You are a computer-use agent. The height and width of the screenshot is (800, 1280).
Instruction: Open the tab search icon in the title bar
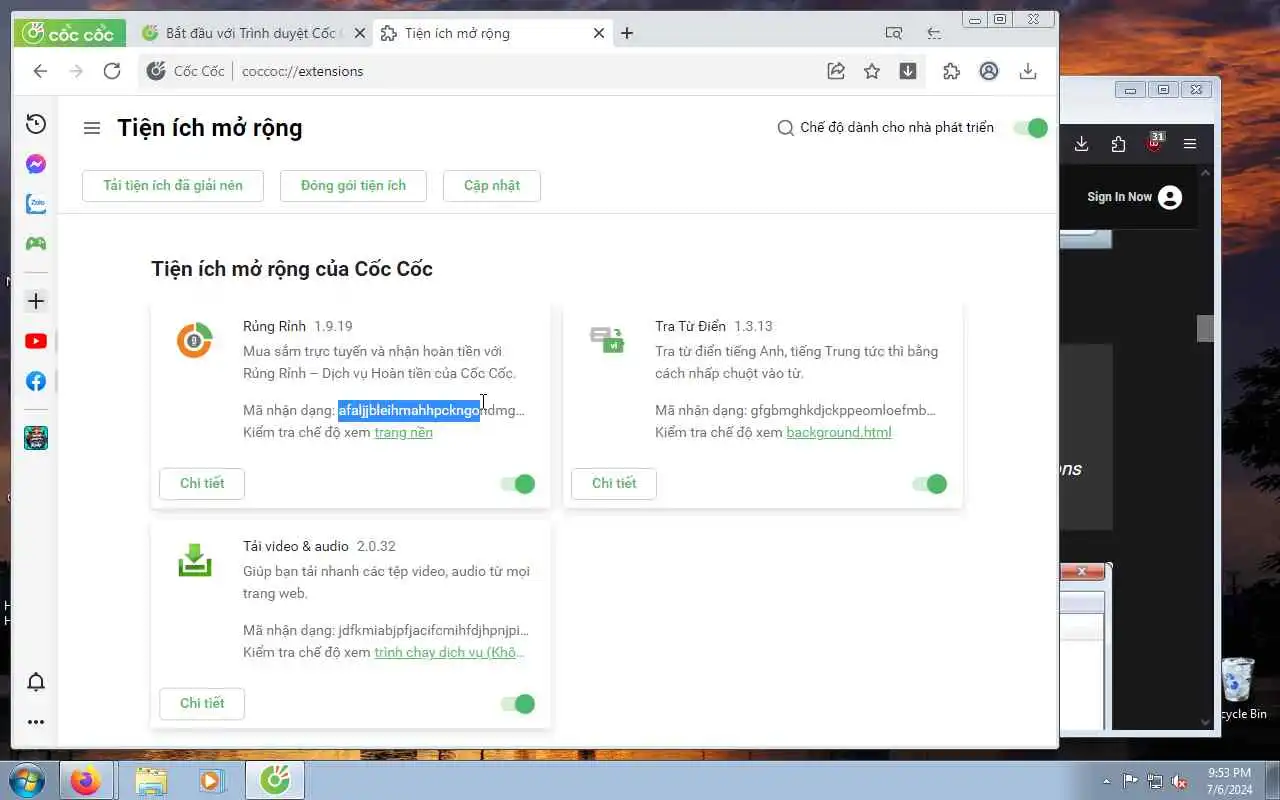894,33
